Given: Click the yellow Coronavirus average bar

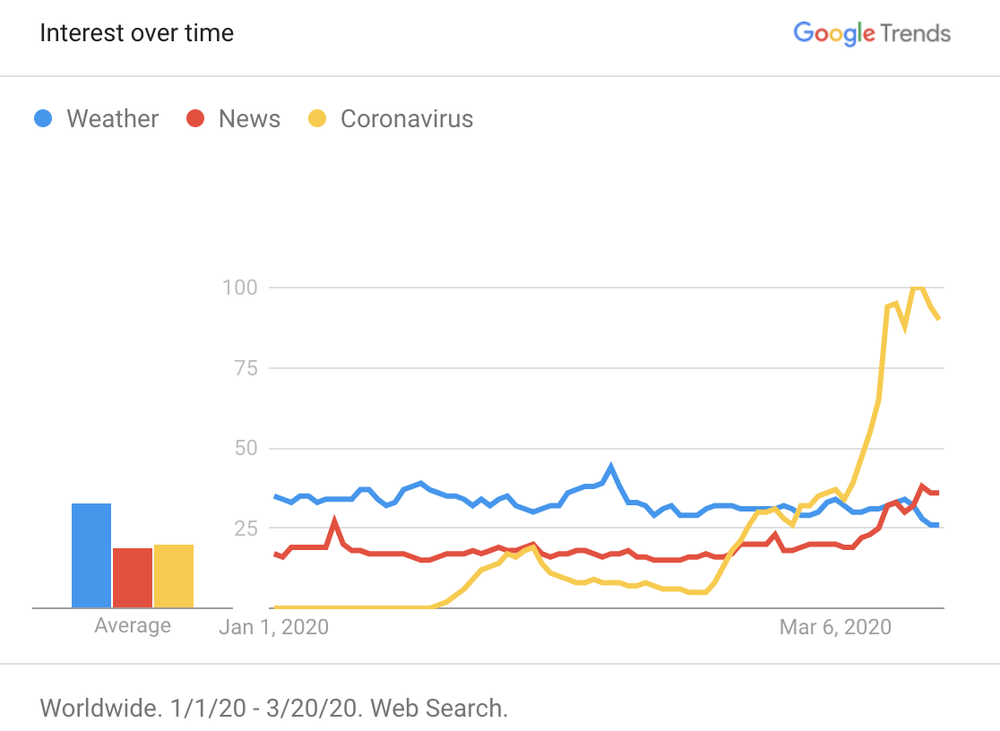Looking at the screenshot, I should [x=173, y=576].
